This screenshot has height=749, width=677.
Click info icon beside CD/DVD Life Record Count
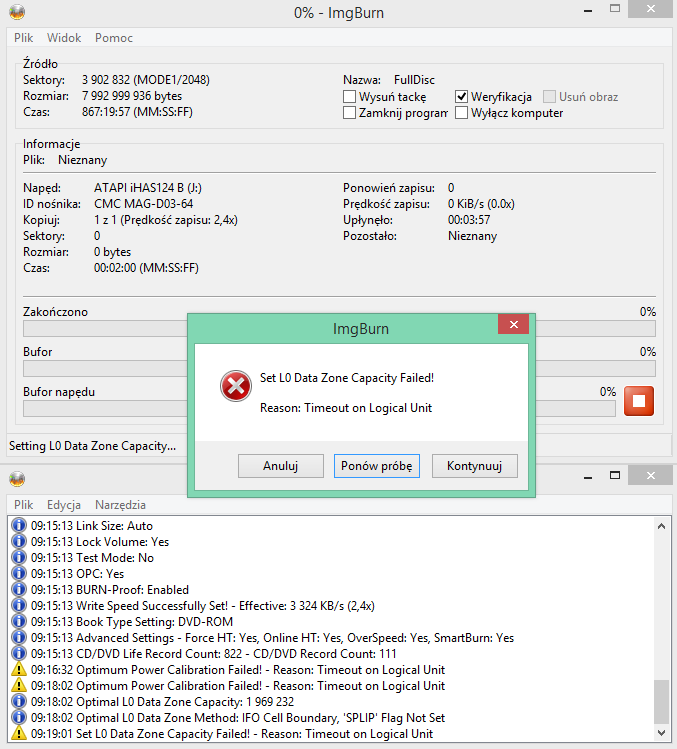[x=19, y=653]
